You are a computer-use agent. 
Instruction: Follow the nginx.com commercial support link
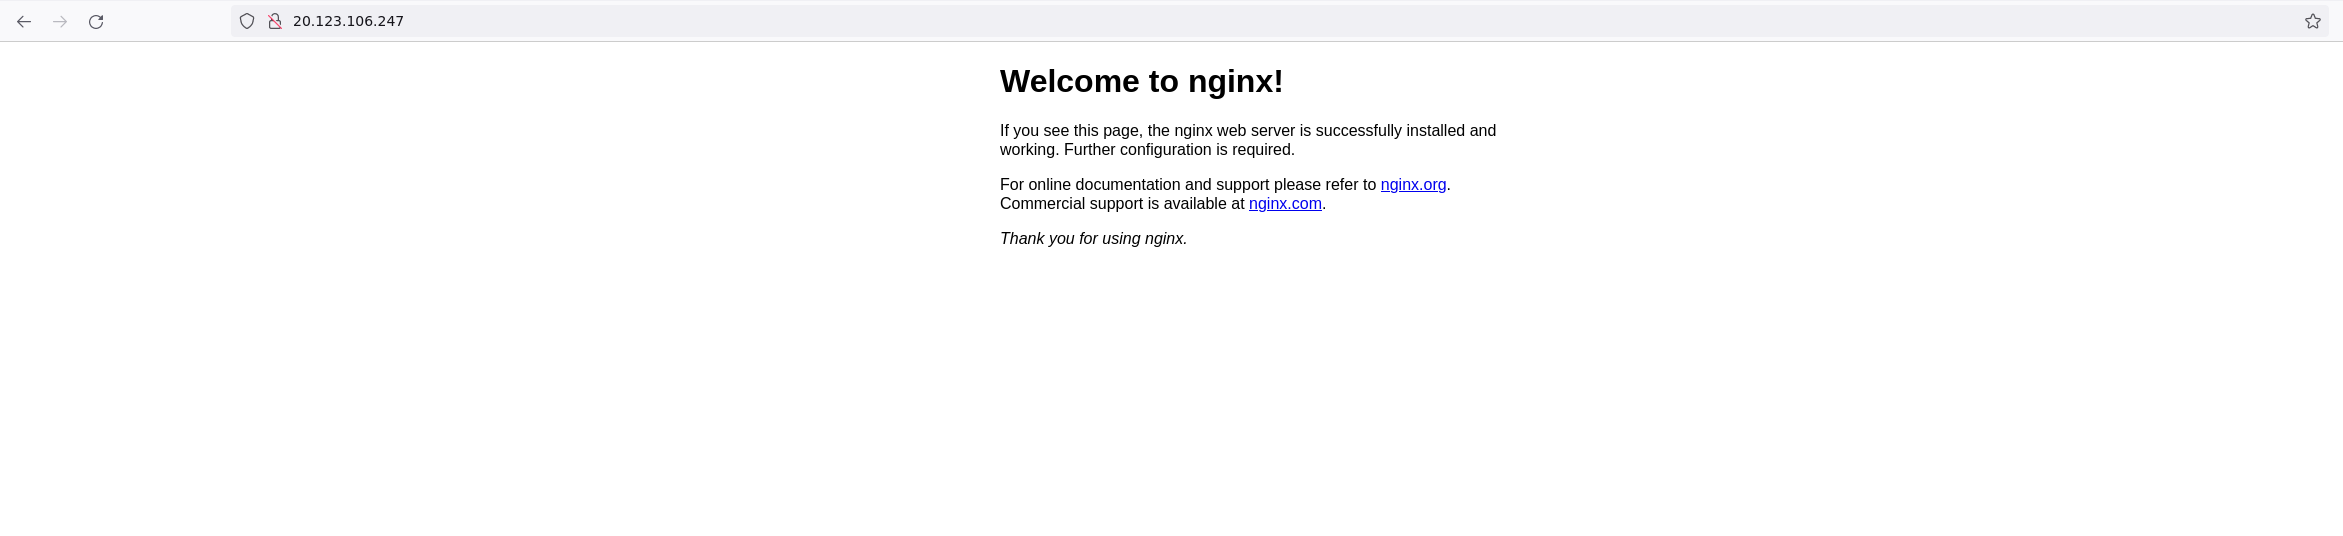pos(1285,204)
